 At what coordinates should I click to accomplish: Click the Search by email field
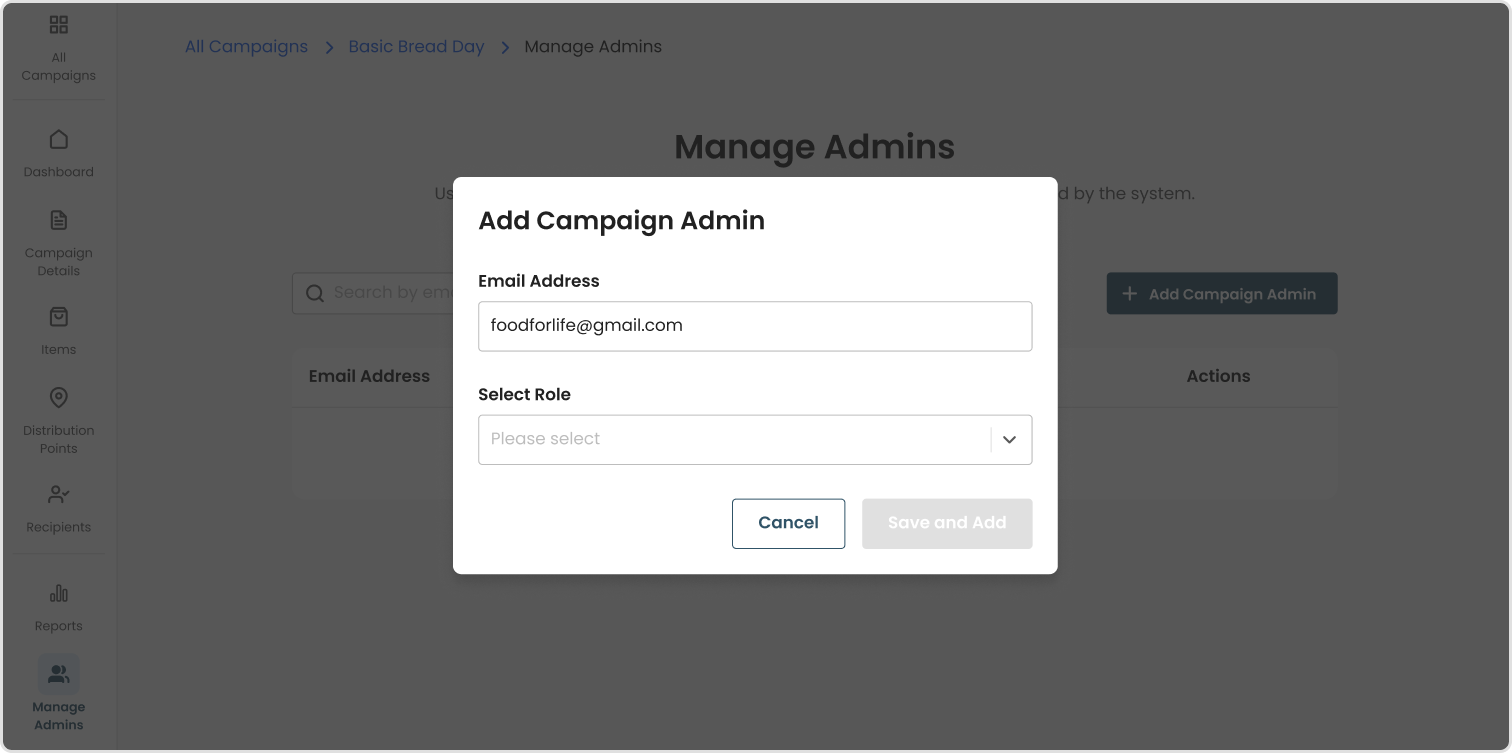[373, 293]
